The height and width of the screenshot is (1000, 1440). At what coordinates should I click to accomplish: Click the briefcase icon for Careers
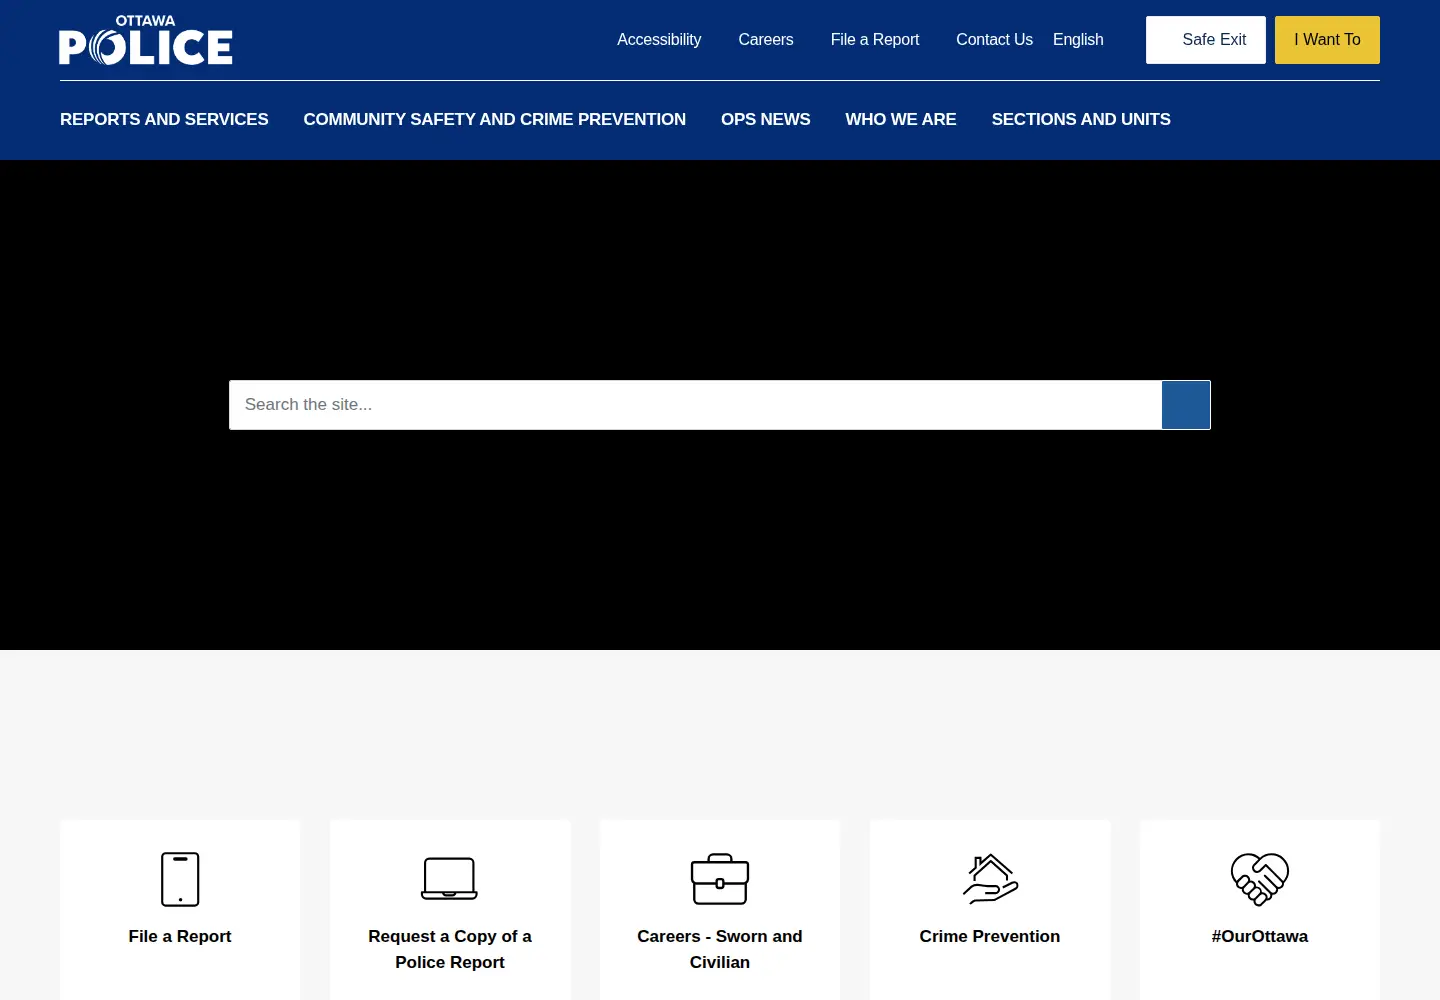click(x=720, y=879)
